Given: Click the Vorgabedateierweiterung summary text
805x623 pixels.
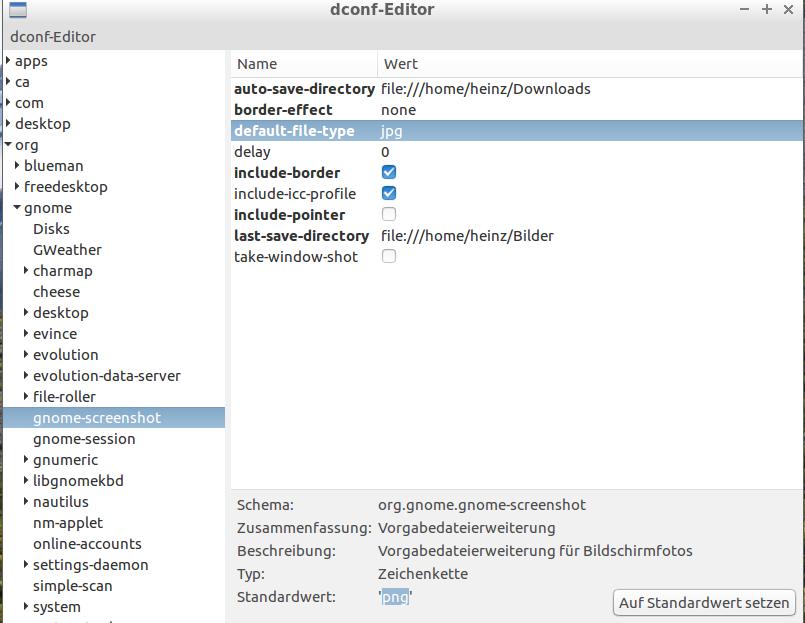Looking at the screenshot, I should (x=466, y=528).
